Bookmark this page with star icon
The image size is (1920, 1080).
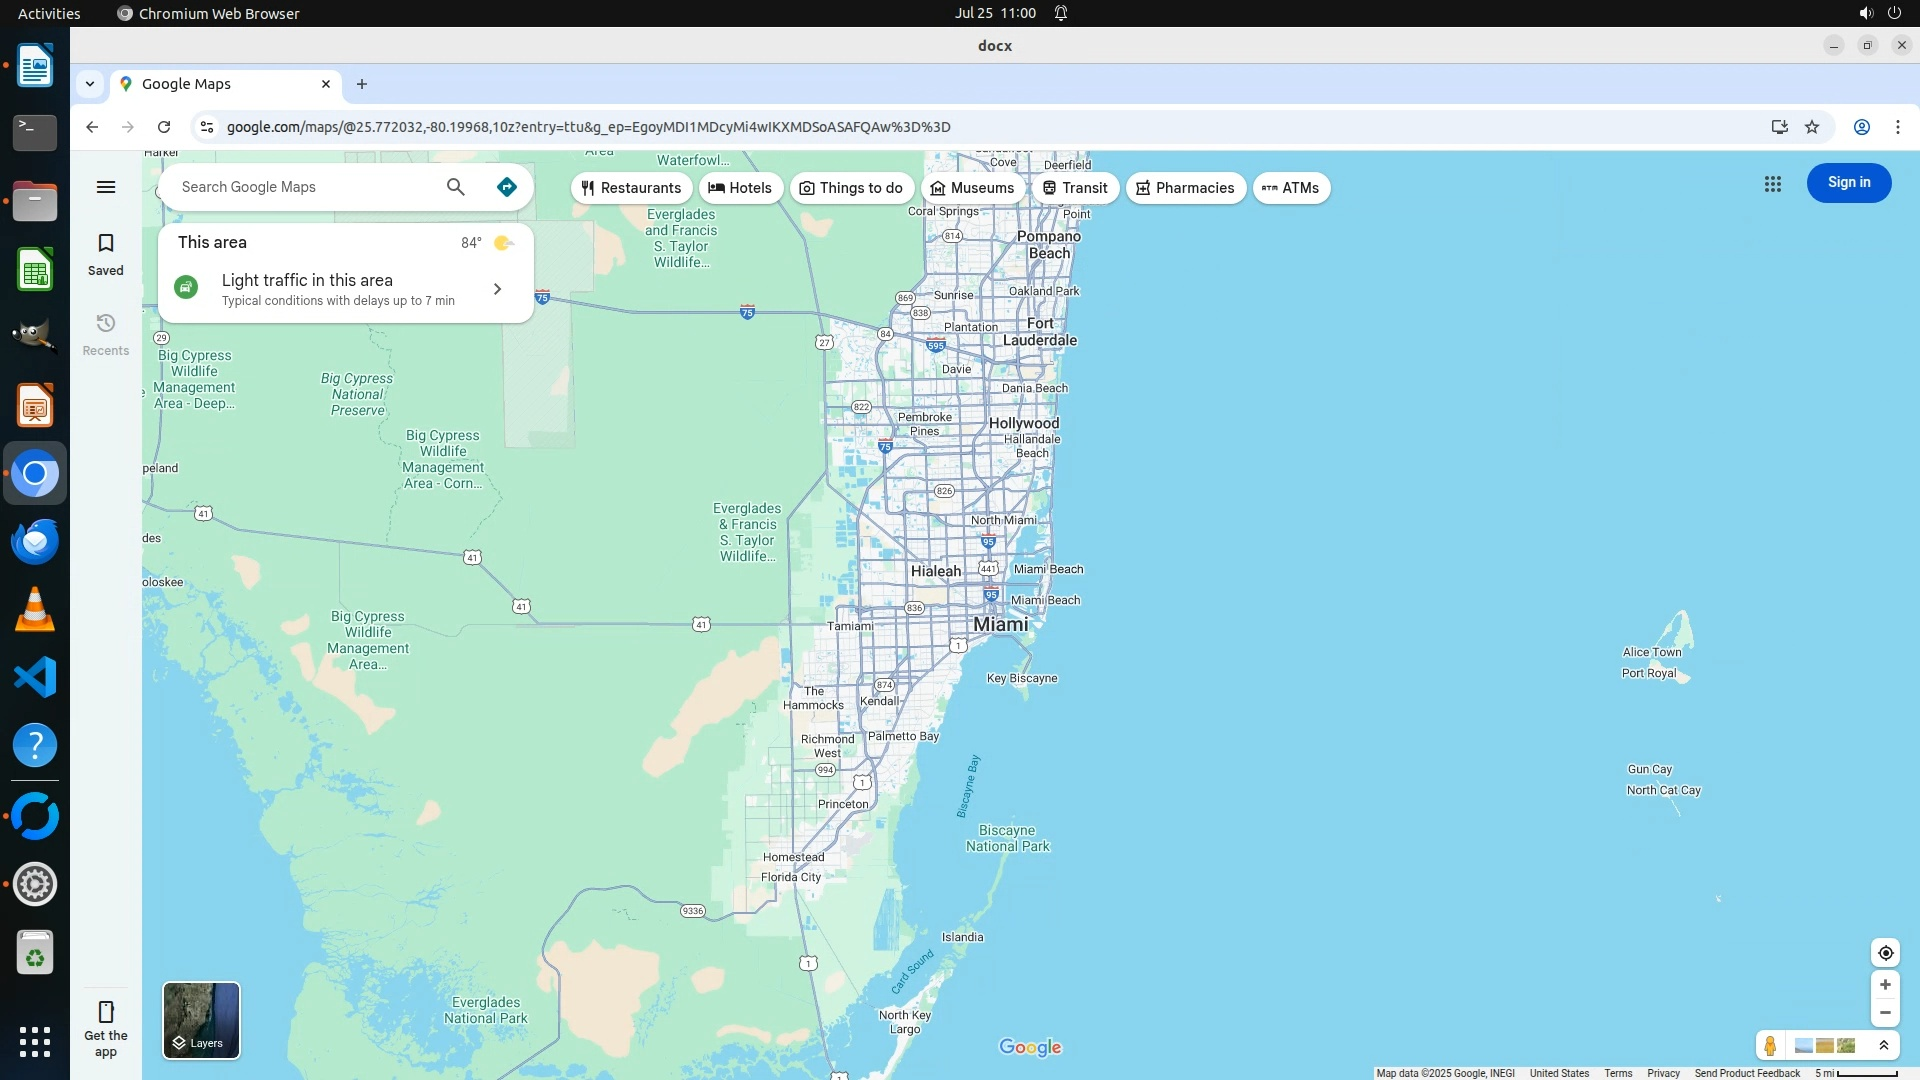click(x=1812, y=127)
